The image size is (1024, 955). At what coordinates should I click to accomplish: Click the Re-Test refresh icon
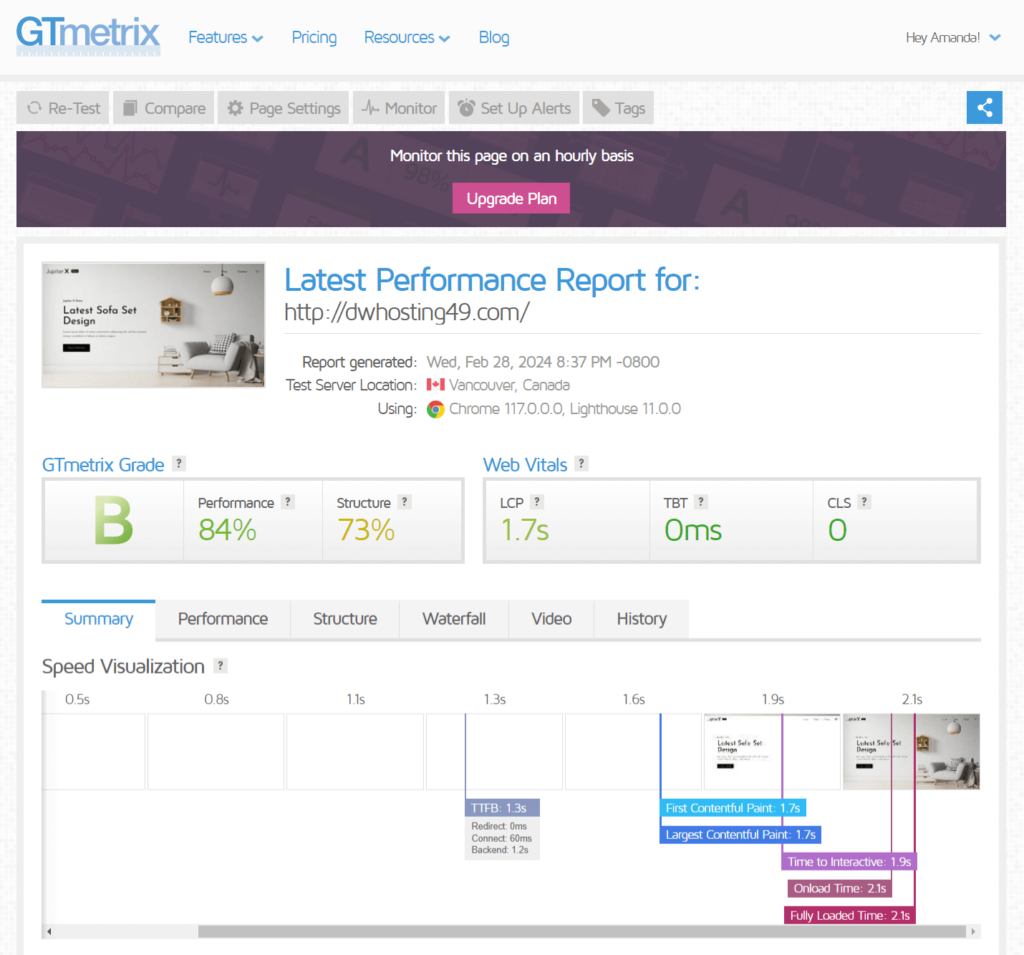click(35, 108)
